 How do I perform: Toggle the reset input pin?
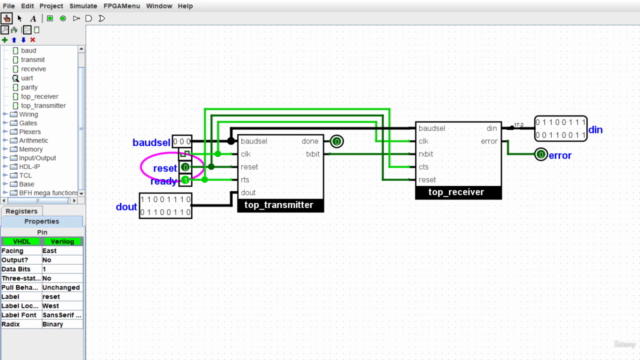(x=185, y=167)
